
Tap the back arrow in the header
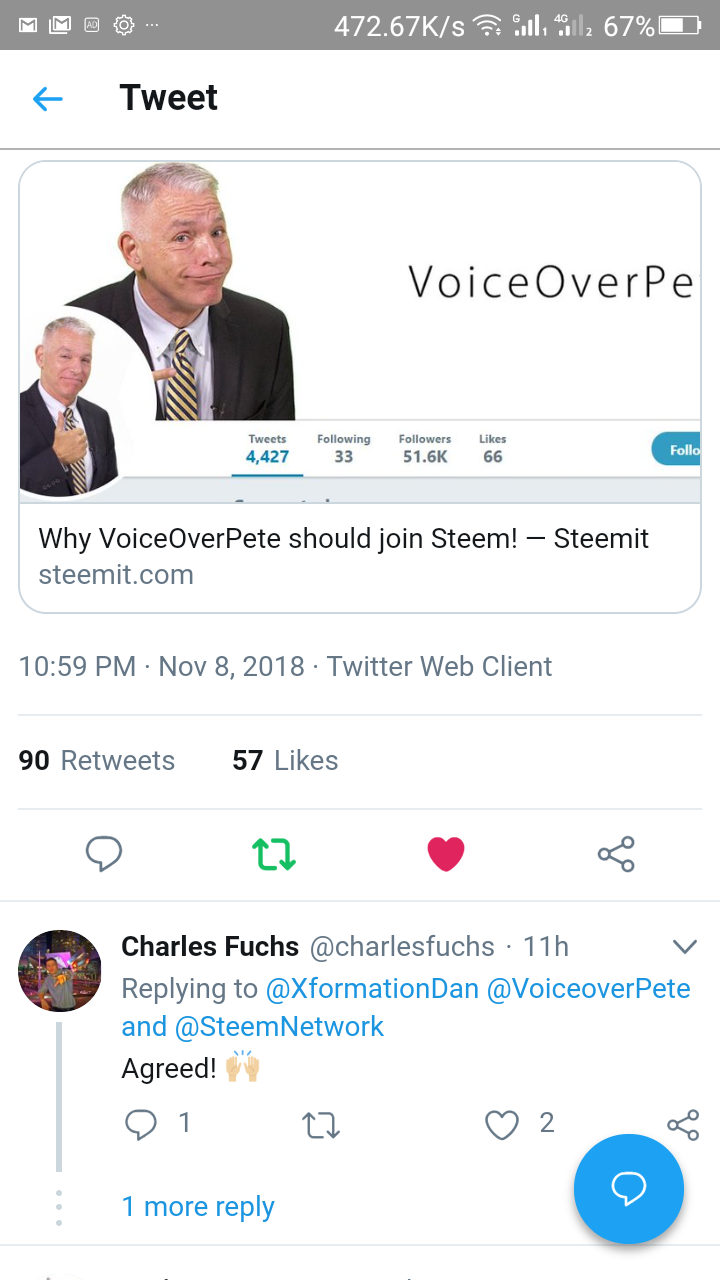(47, 98)
